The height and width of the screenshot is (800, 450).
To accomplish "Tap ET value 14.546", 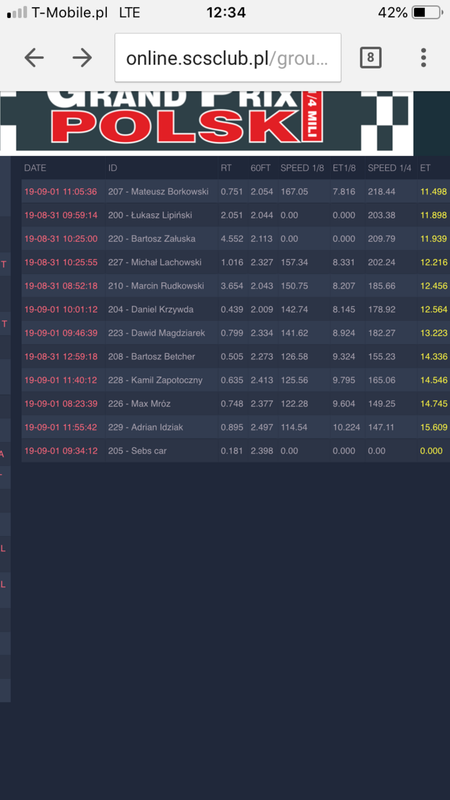I will [x=434, y=380].
